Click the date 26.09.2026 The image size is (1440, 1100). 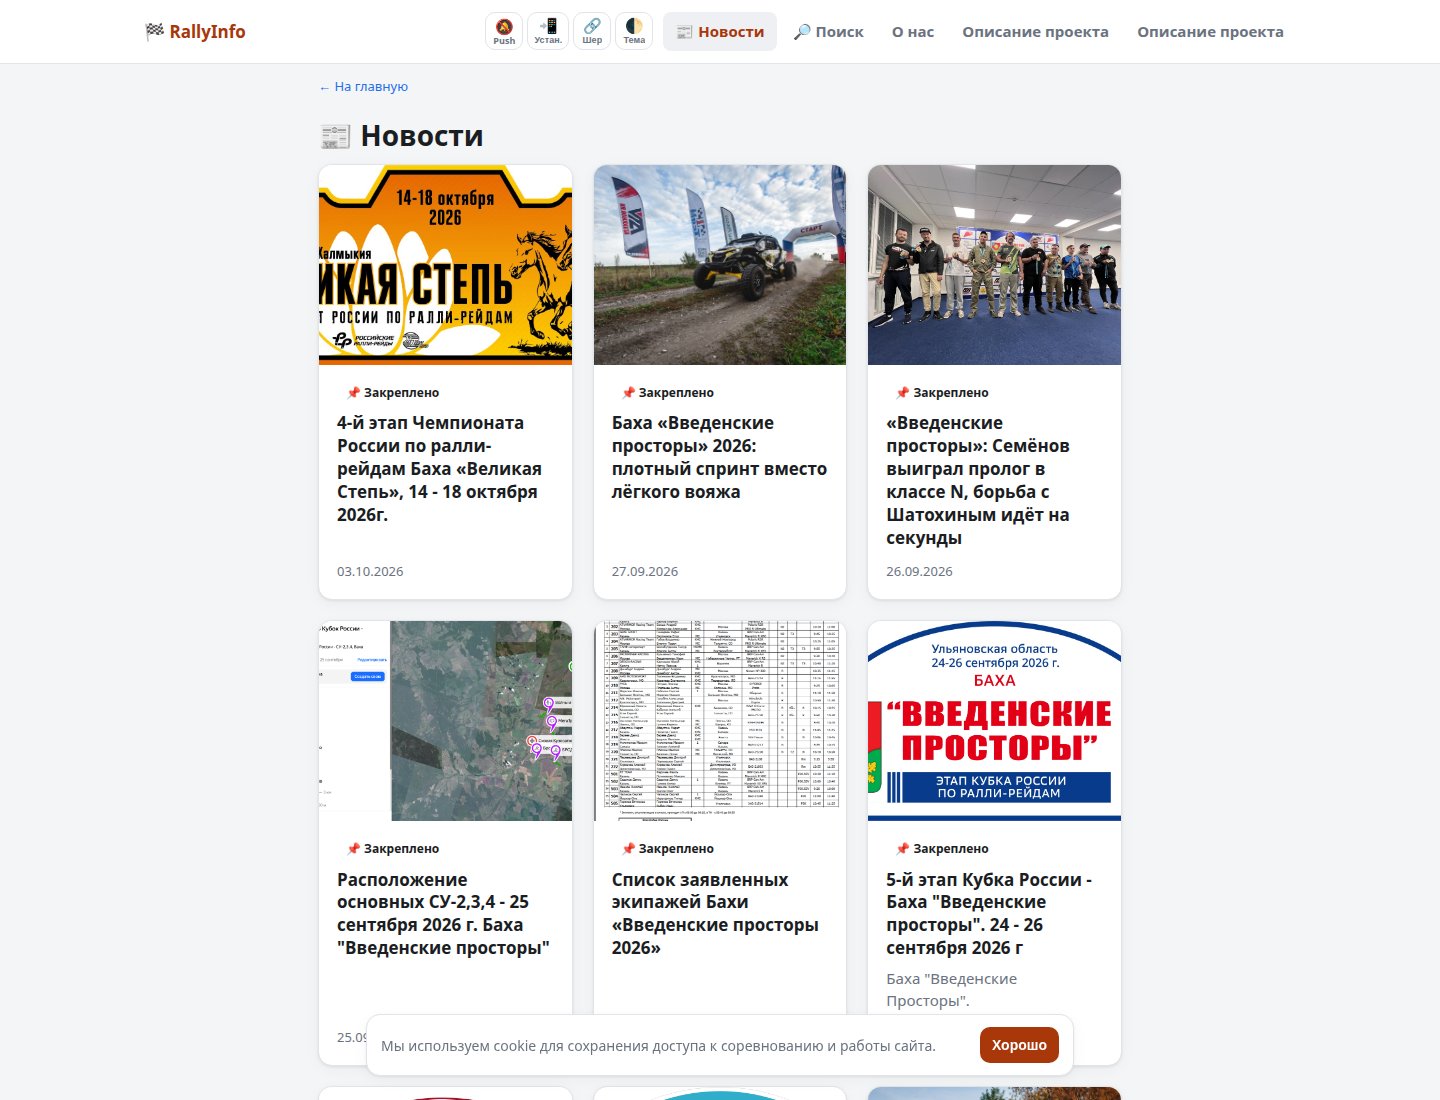tap(919, 572)
